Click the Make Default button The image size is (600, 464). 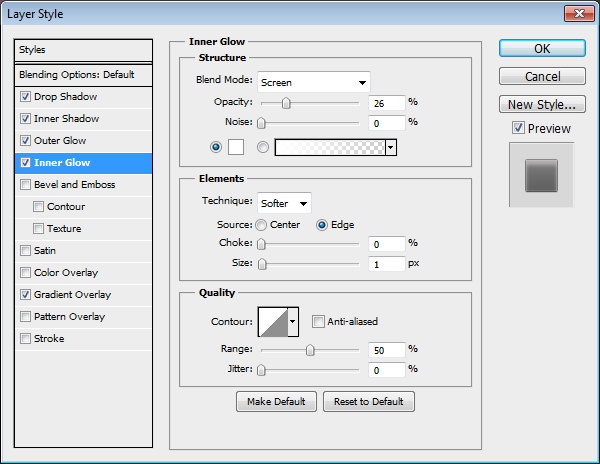click(x=276, y=401)
